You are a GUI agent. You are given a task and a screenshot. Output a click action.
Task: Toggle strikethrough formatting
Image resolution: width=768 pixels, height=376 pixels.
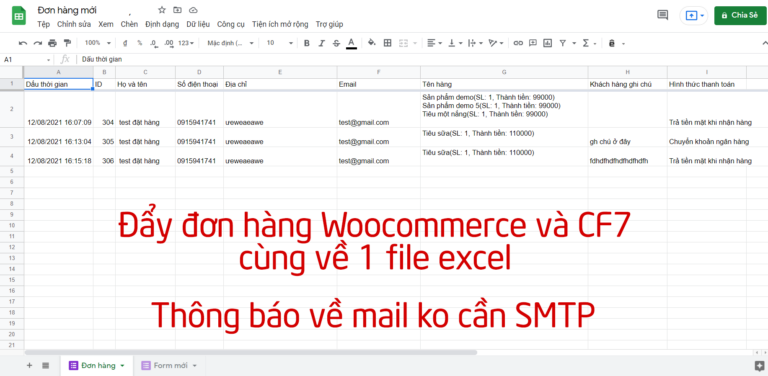point(336,43)
